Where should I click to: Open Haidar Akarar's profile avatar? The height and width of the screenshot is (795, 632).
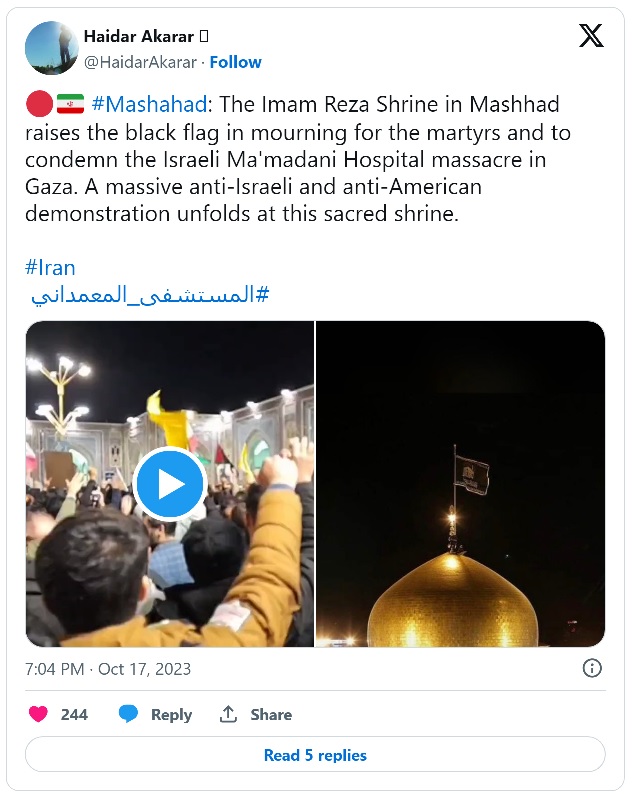pyautogui.click(x=52, y=48)
